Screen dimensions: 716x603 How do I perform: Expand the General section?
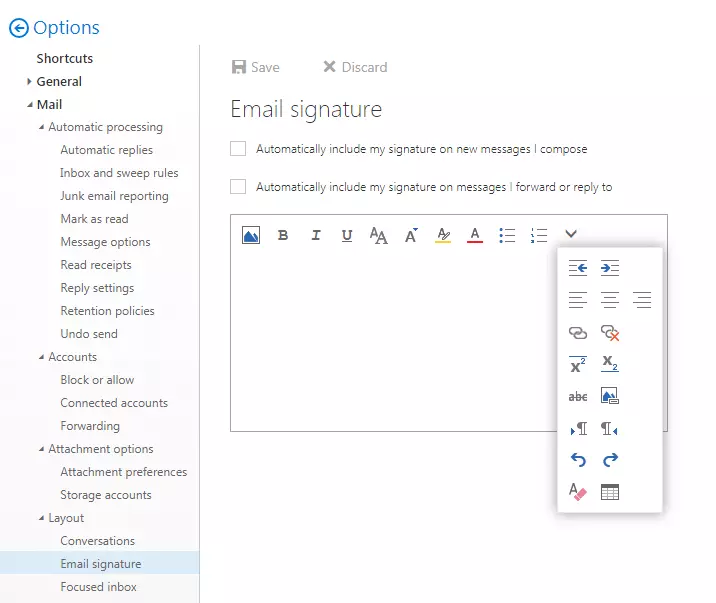pos(29,82)
